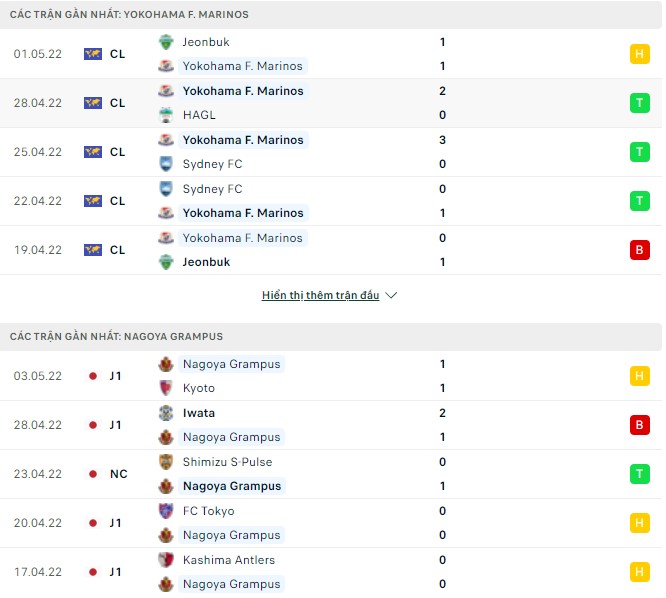Screen dimensions: 666x598
Task: Click the FC Tokyo crest icon
Action: pos(166,511)
